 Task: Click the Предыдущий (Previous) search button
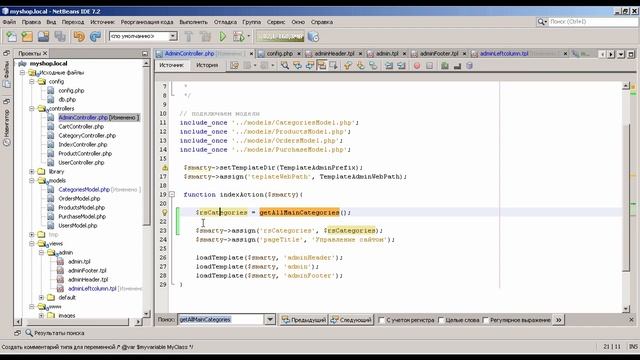click(x=304, y=320)
